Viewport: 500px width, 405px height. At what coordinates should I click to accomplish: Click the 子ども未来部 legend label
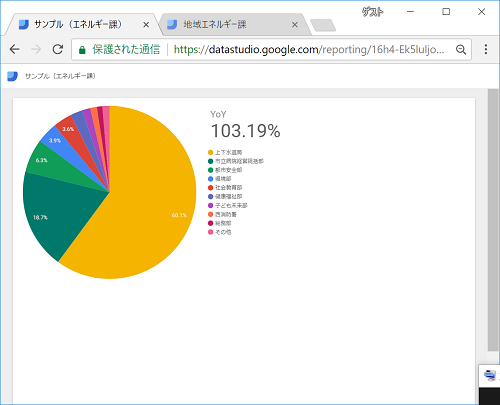pos(231,205)
